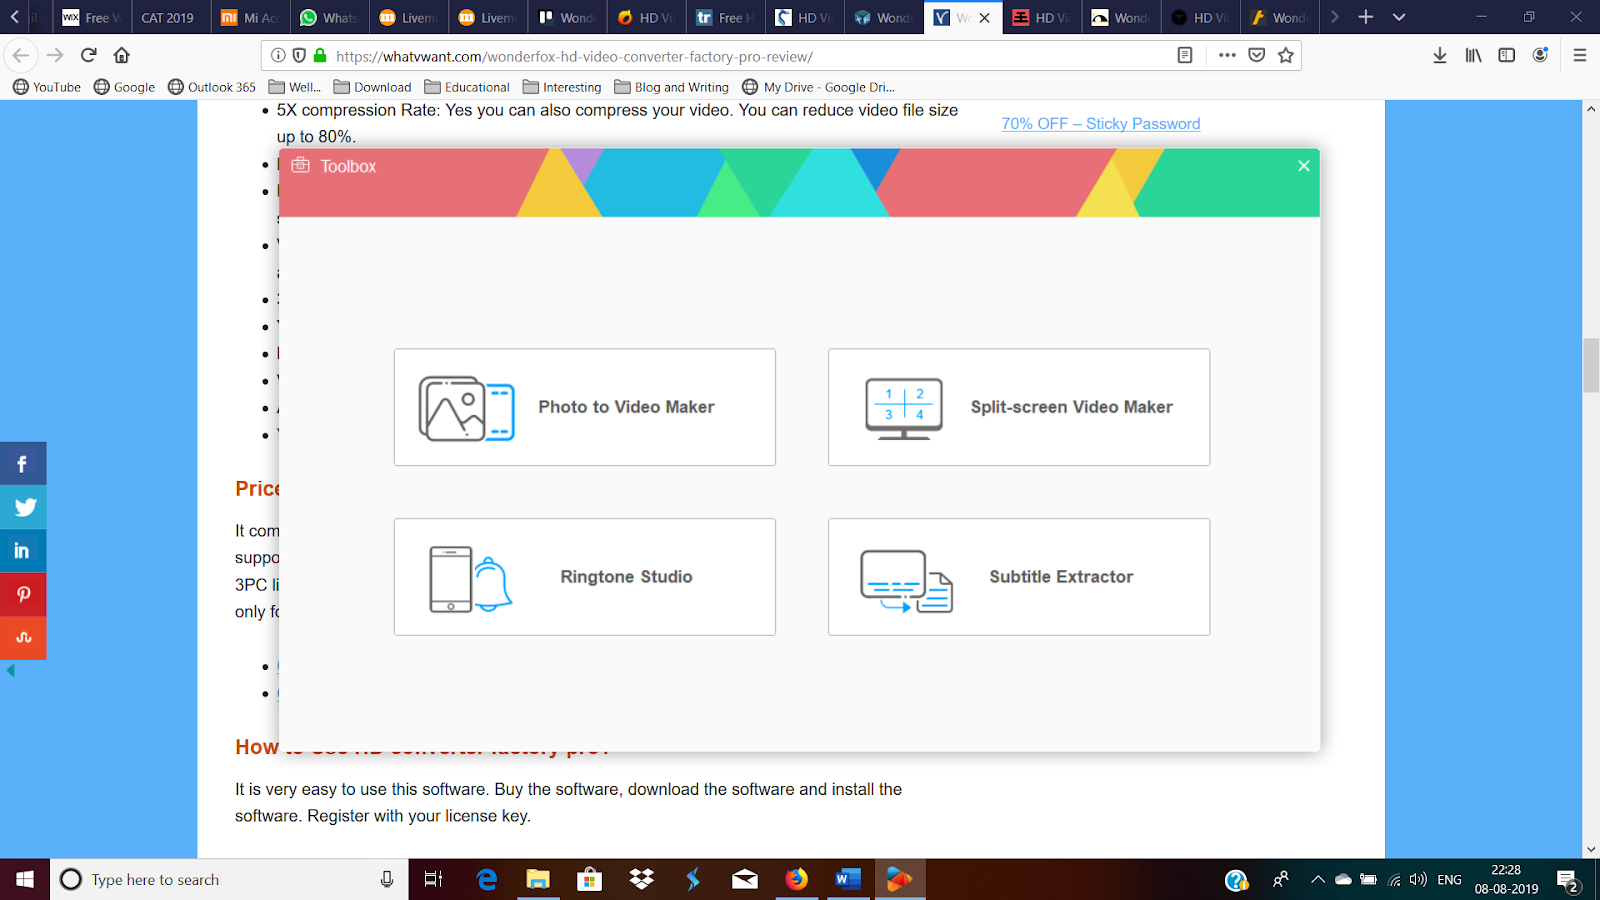Hide the social share sidebar

[10, 671]
